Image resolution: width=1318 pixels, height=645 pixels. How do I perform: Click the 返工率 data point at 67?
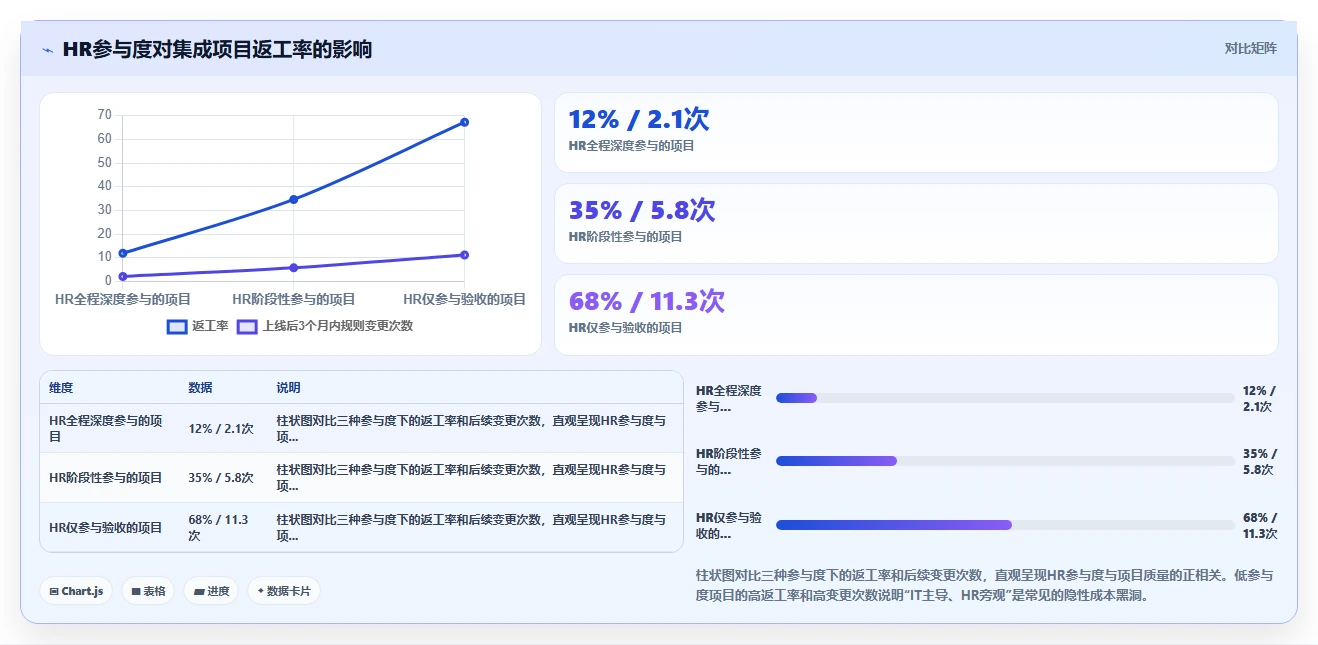(x=464, y=122)
